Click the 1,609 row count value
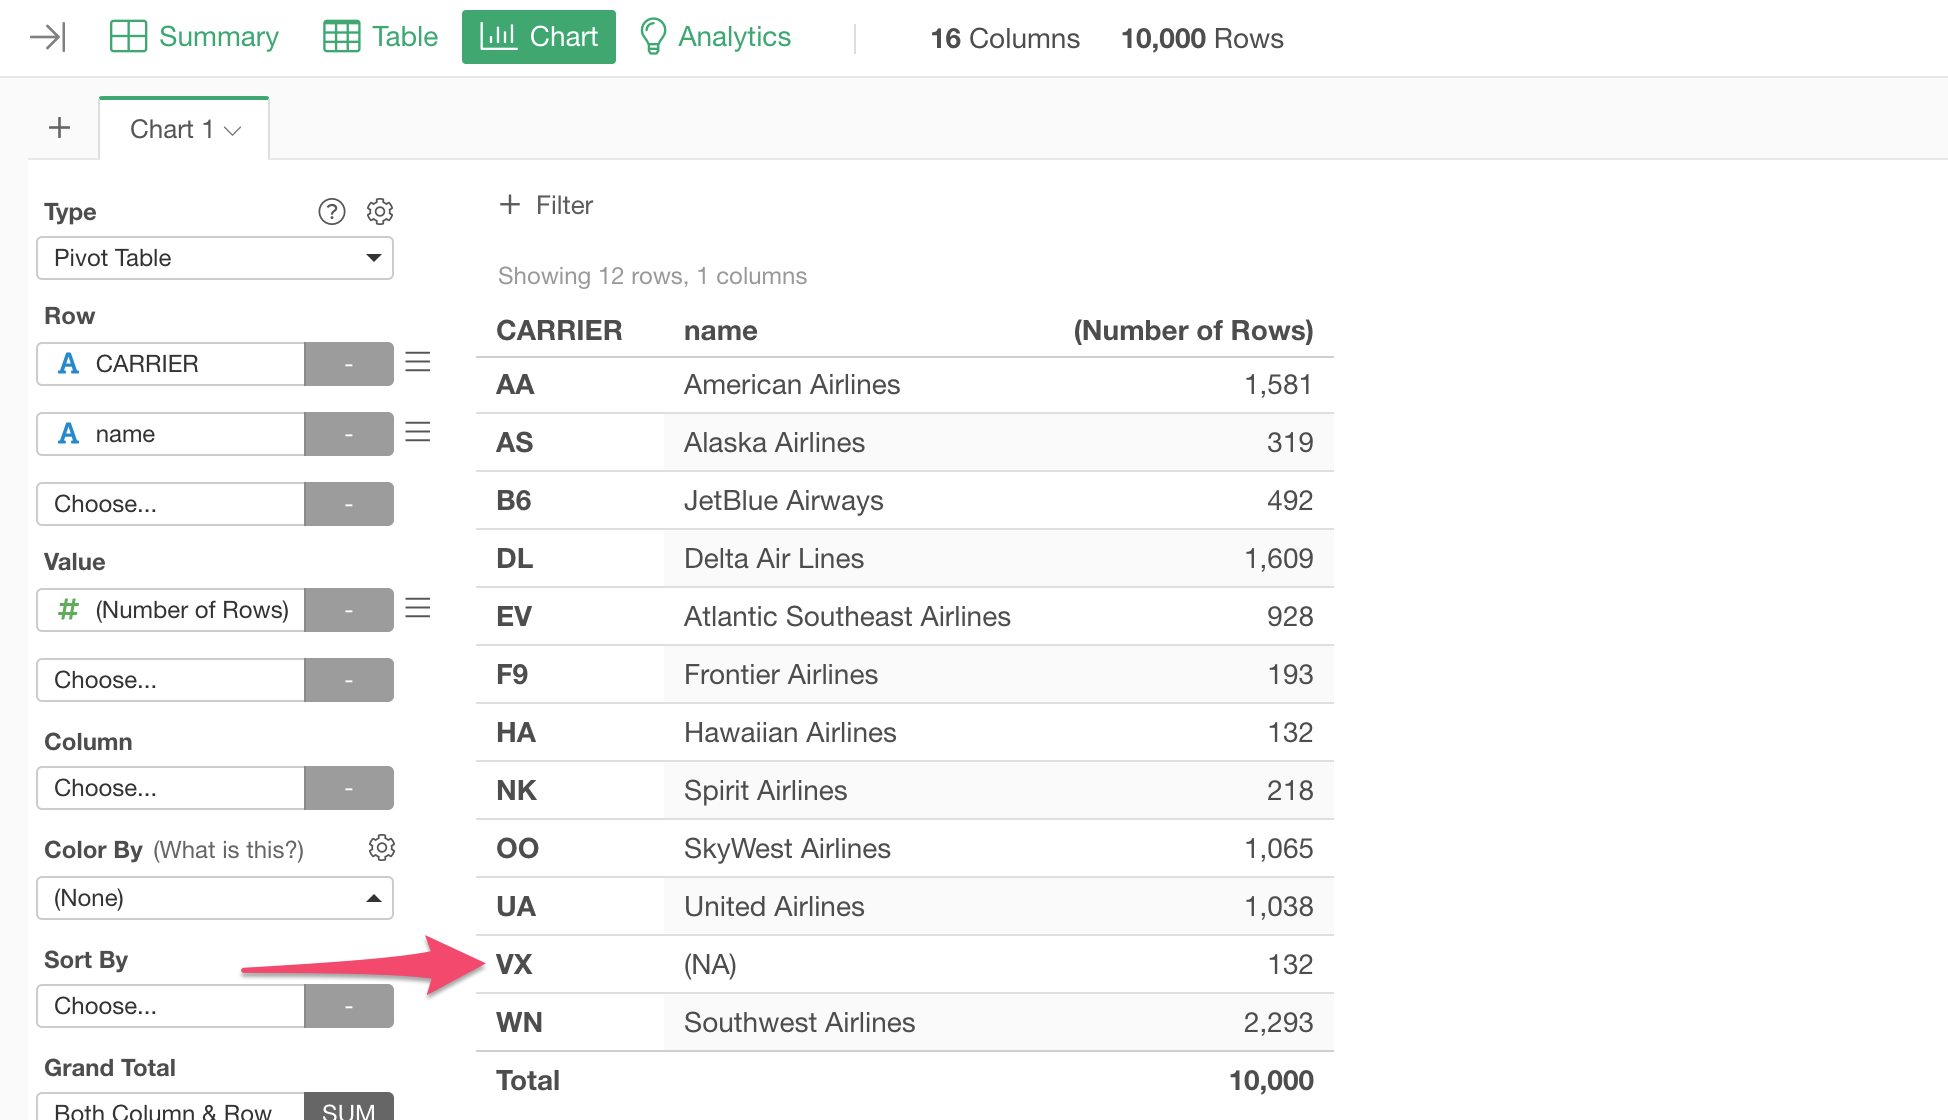Viewport: 1948px width, 1120px height. (1278, 559)
